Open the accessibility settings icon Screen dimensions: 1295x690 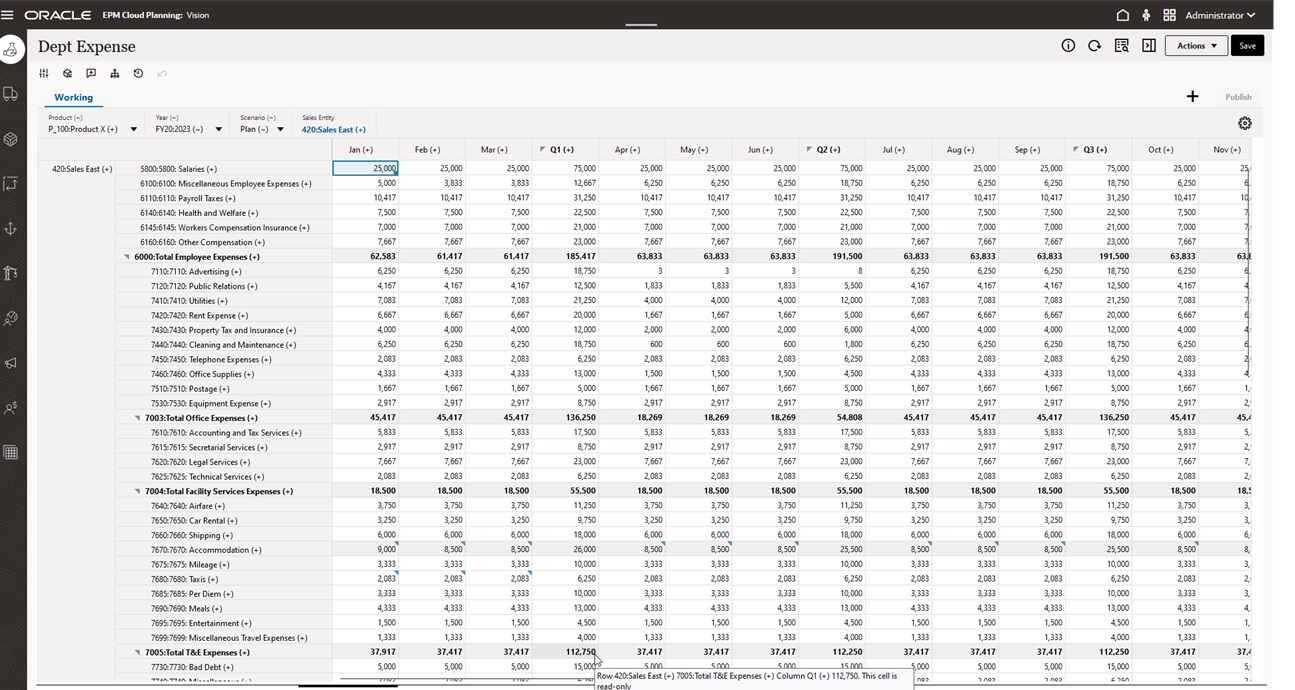pos(1146,15)
